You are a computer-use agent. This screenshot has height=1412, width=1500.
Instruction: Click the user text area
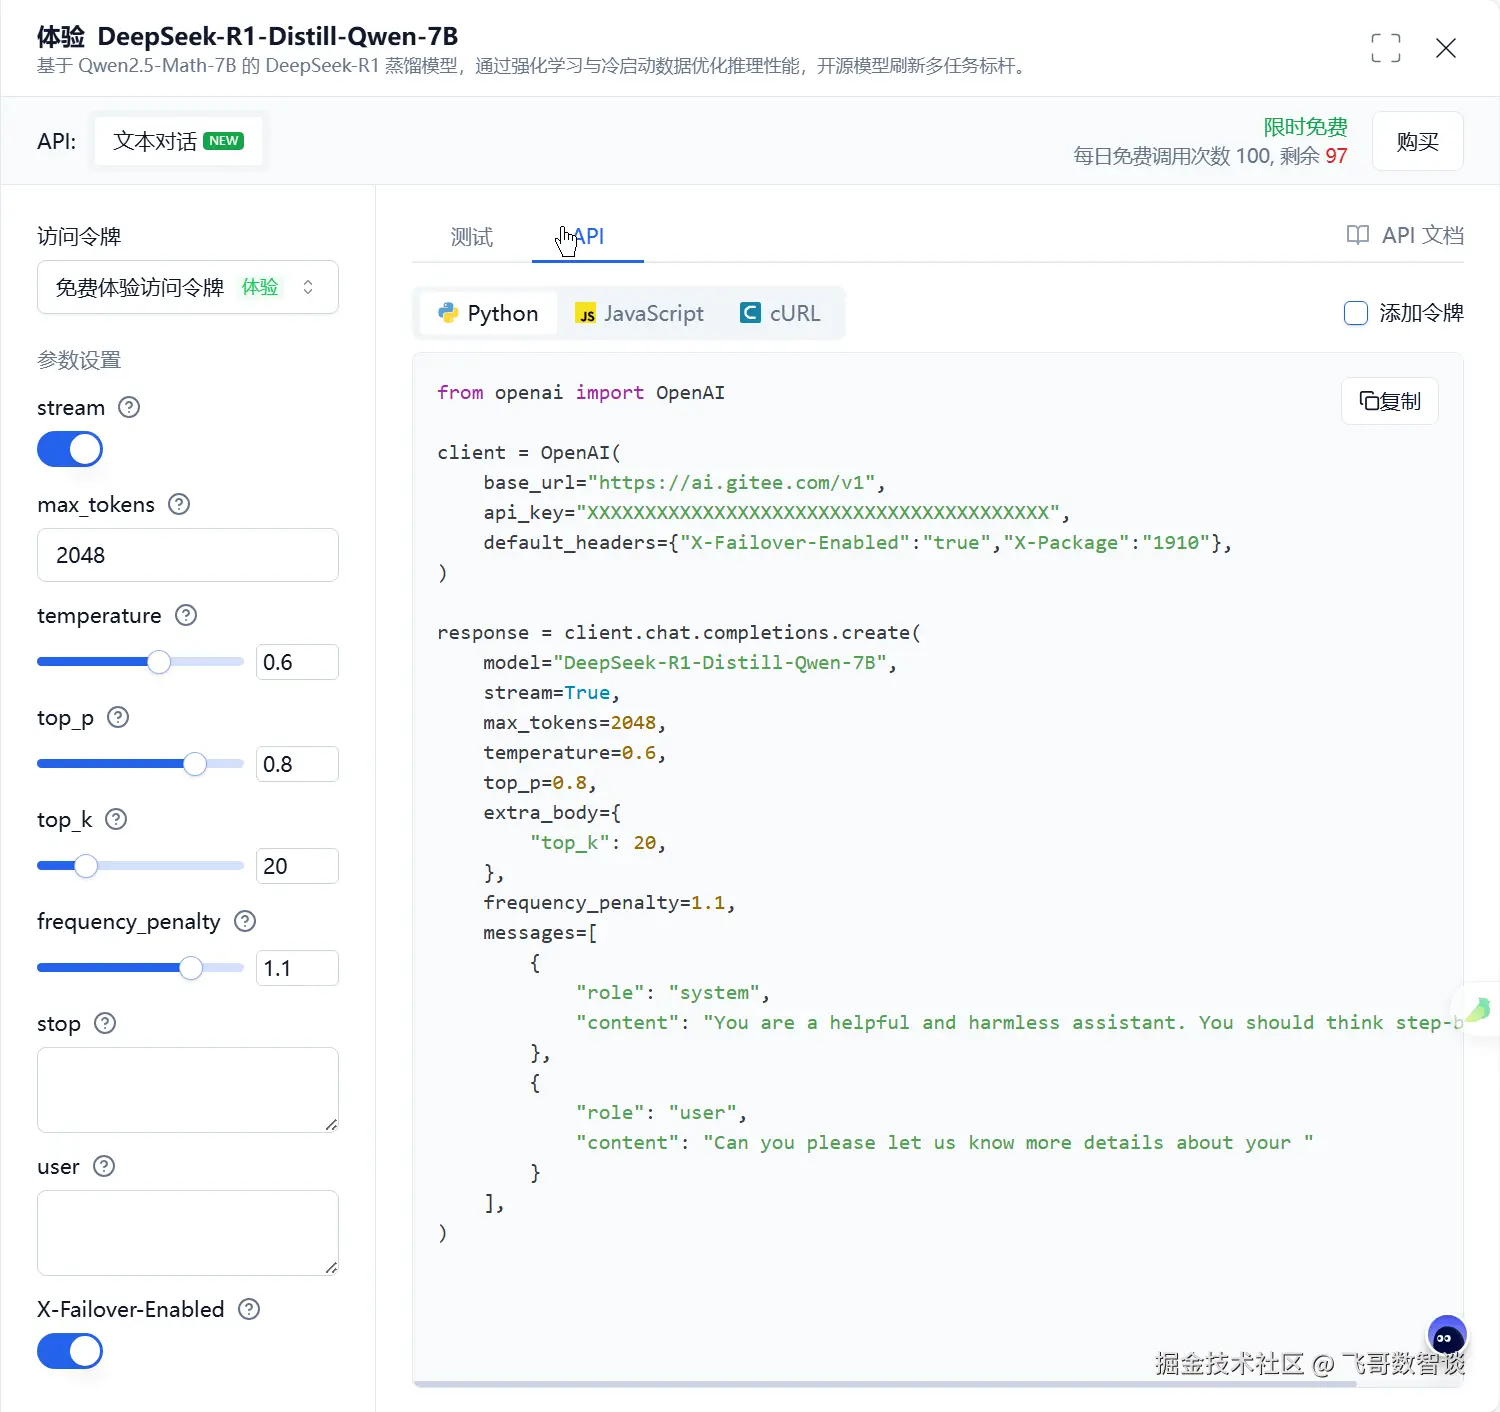[188, 1233]
